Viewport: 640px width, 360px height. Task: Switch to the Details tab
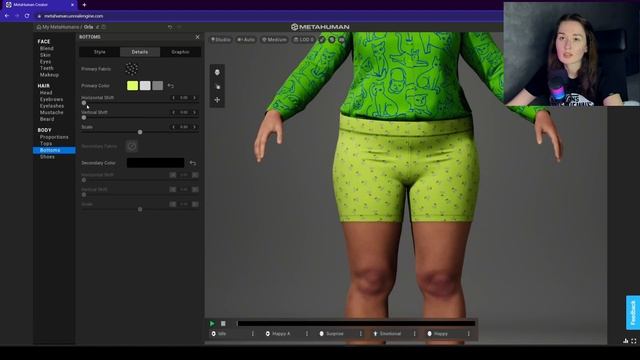140,52
